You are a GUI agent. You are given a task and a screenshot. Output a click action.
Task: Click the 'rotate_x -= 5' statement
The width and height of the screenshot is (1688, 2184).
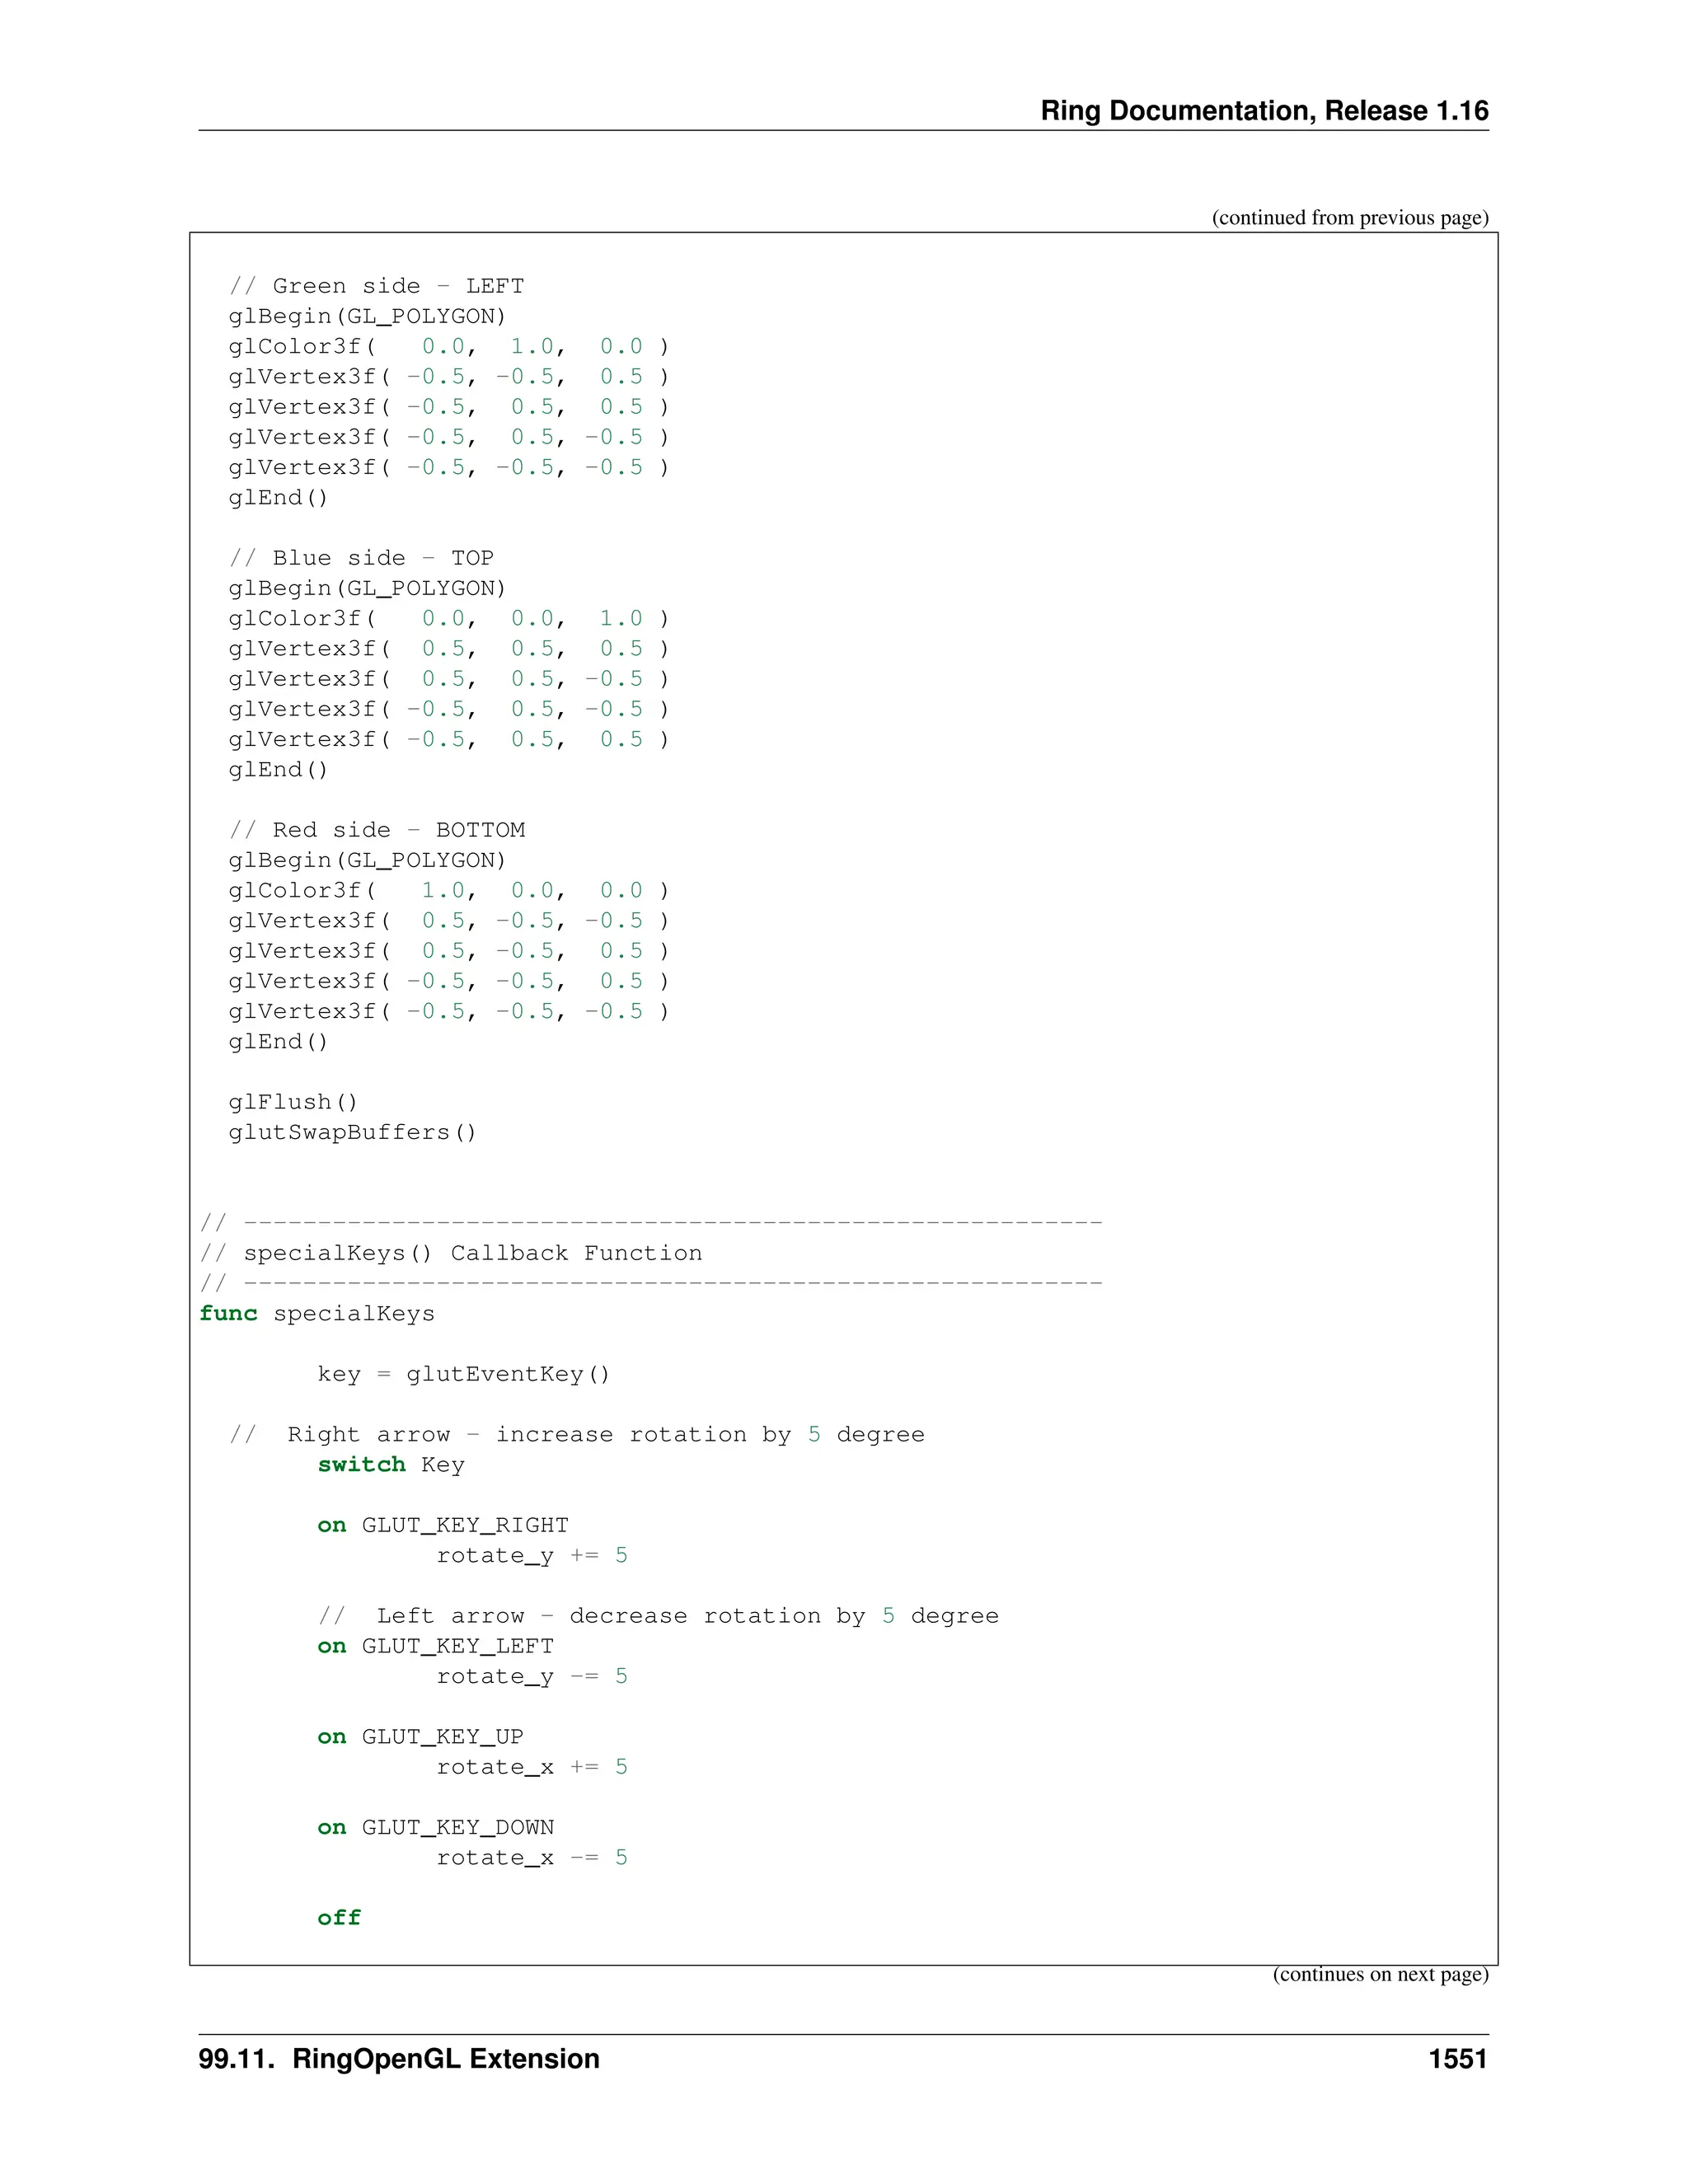coord(531,1858)
